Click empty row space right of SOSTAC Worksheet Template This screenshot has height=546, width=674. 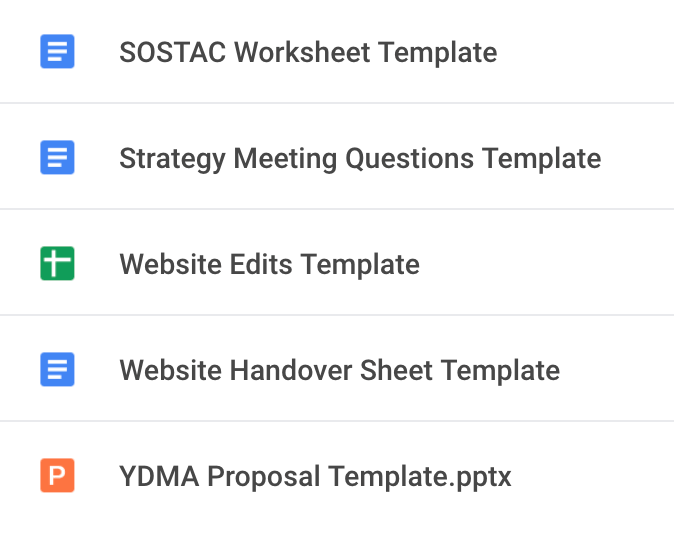click(x=585, y=52)
